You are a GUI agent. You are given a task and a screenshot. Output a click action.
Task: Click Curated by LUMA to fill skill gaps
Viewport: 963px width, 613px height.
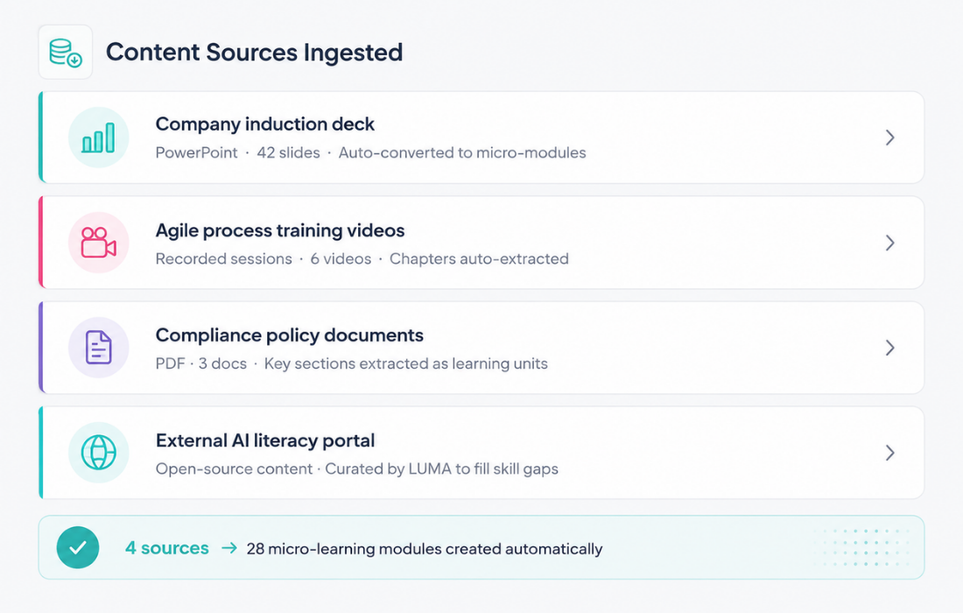tap(442, 469)
